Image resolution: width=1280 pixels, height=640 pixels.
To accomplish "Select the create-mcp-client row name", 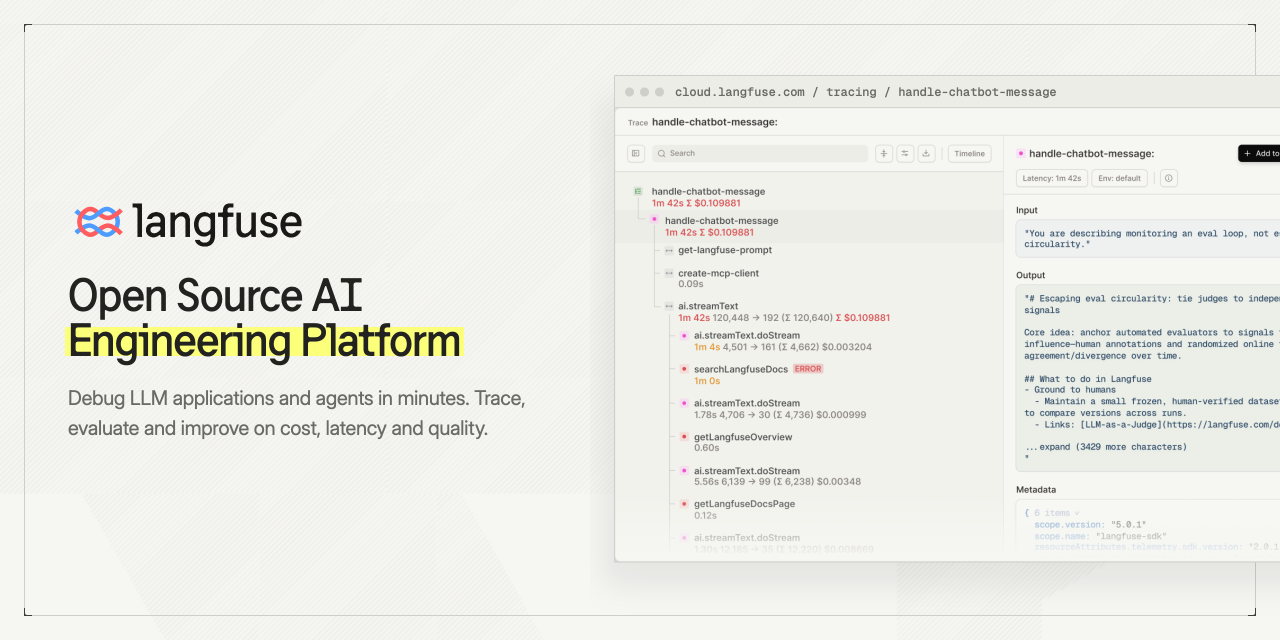I will [x=718, y=273].
